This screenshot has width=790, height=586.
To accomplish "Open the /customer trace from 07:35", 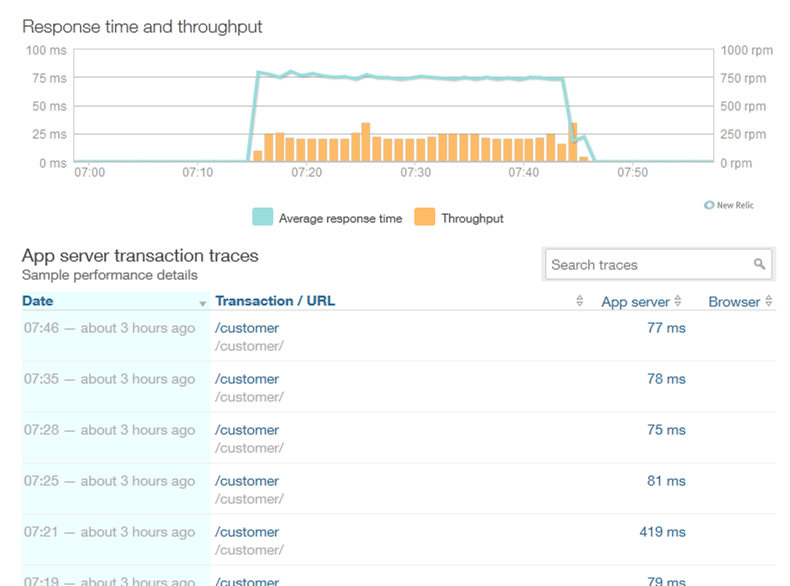I will (247, 379).
